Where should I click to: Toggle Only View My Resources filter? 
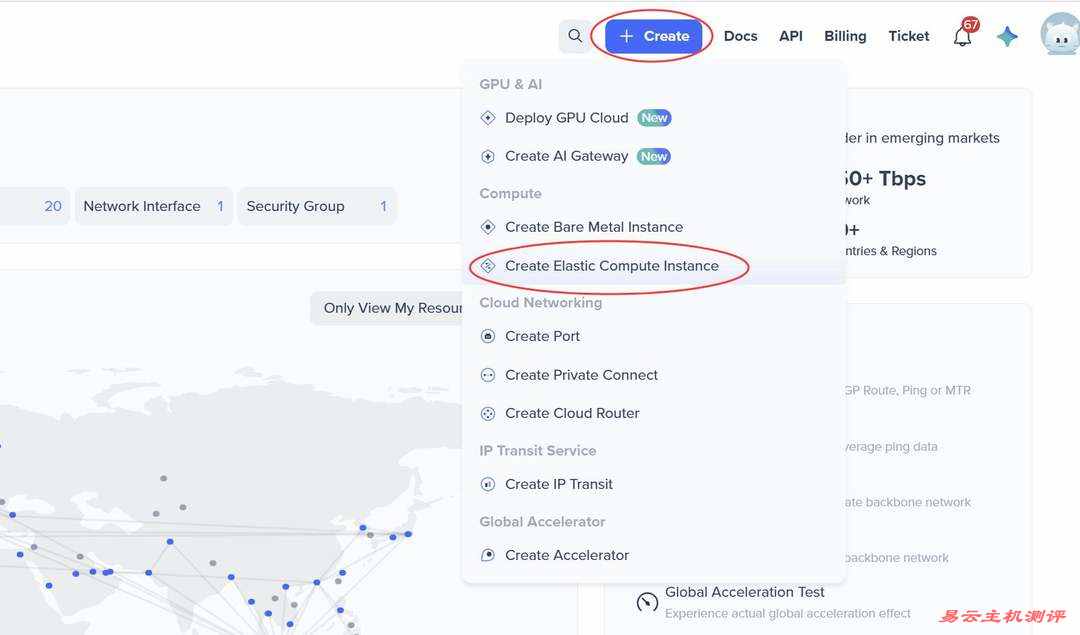coord(392,308)
